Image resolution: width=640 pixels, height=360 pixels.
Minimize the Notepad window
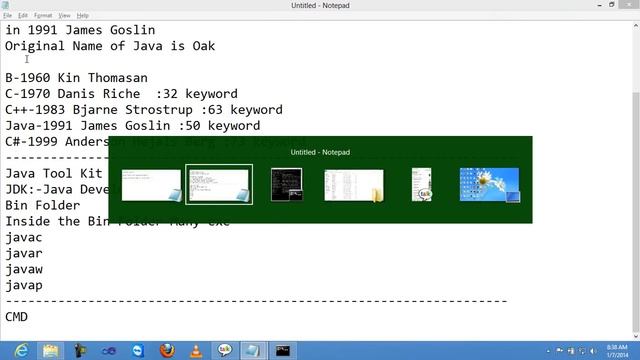(599, 5)
